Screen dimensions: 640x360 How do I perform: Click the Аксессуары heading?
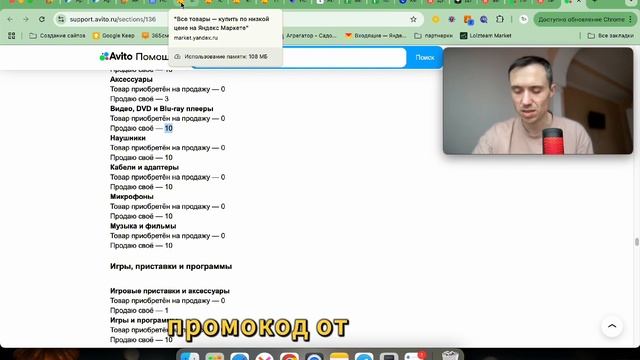pyautogui.click(x=131, y=79)
